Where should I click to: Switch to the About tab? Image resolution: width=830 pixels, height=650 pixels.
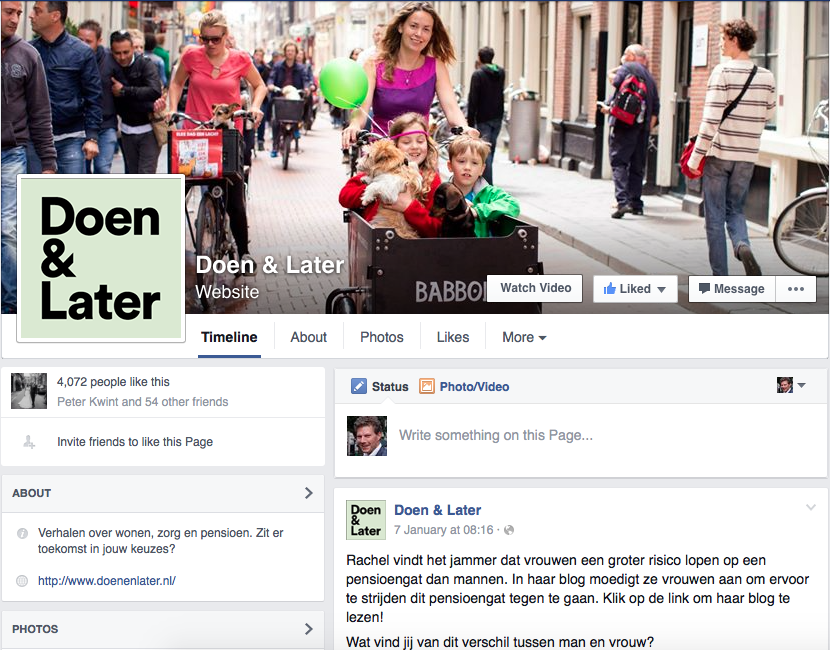[x=309, y=337]
